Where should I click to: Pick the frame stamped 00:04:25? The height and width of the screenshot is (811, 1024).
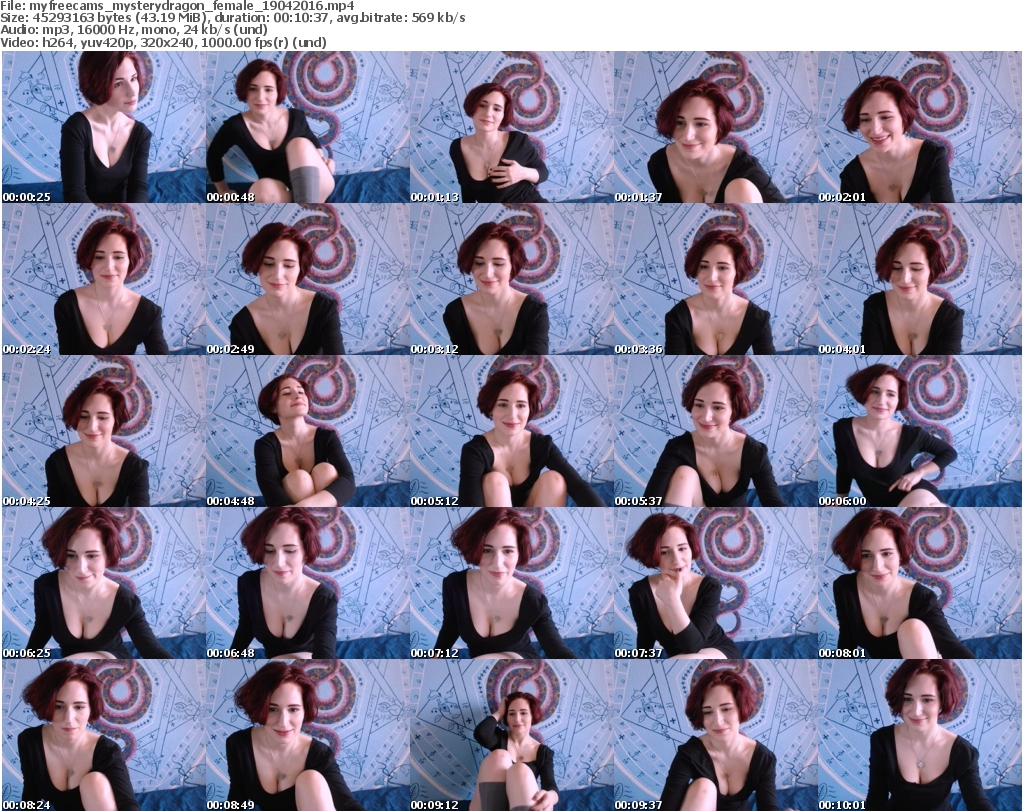point(104,432)
